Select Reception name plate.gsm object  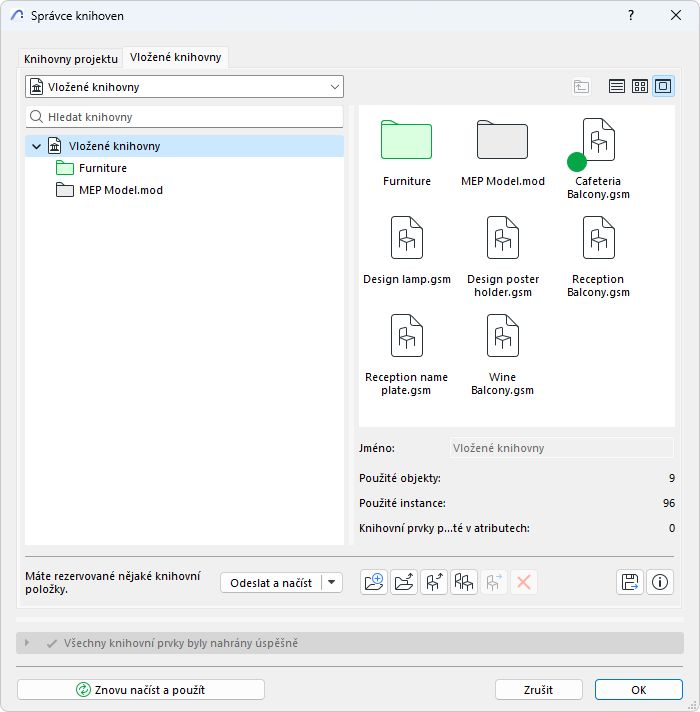point(406,355)
